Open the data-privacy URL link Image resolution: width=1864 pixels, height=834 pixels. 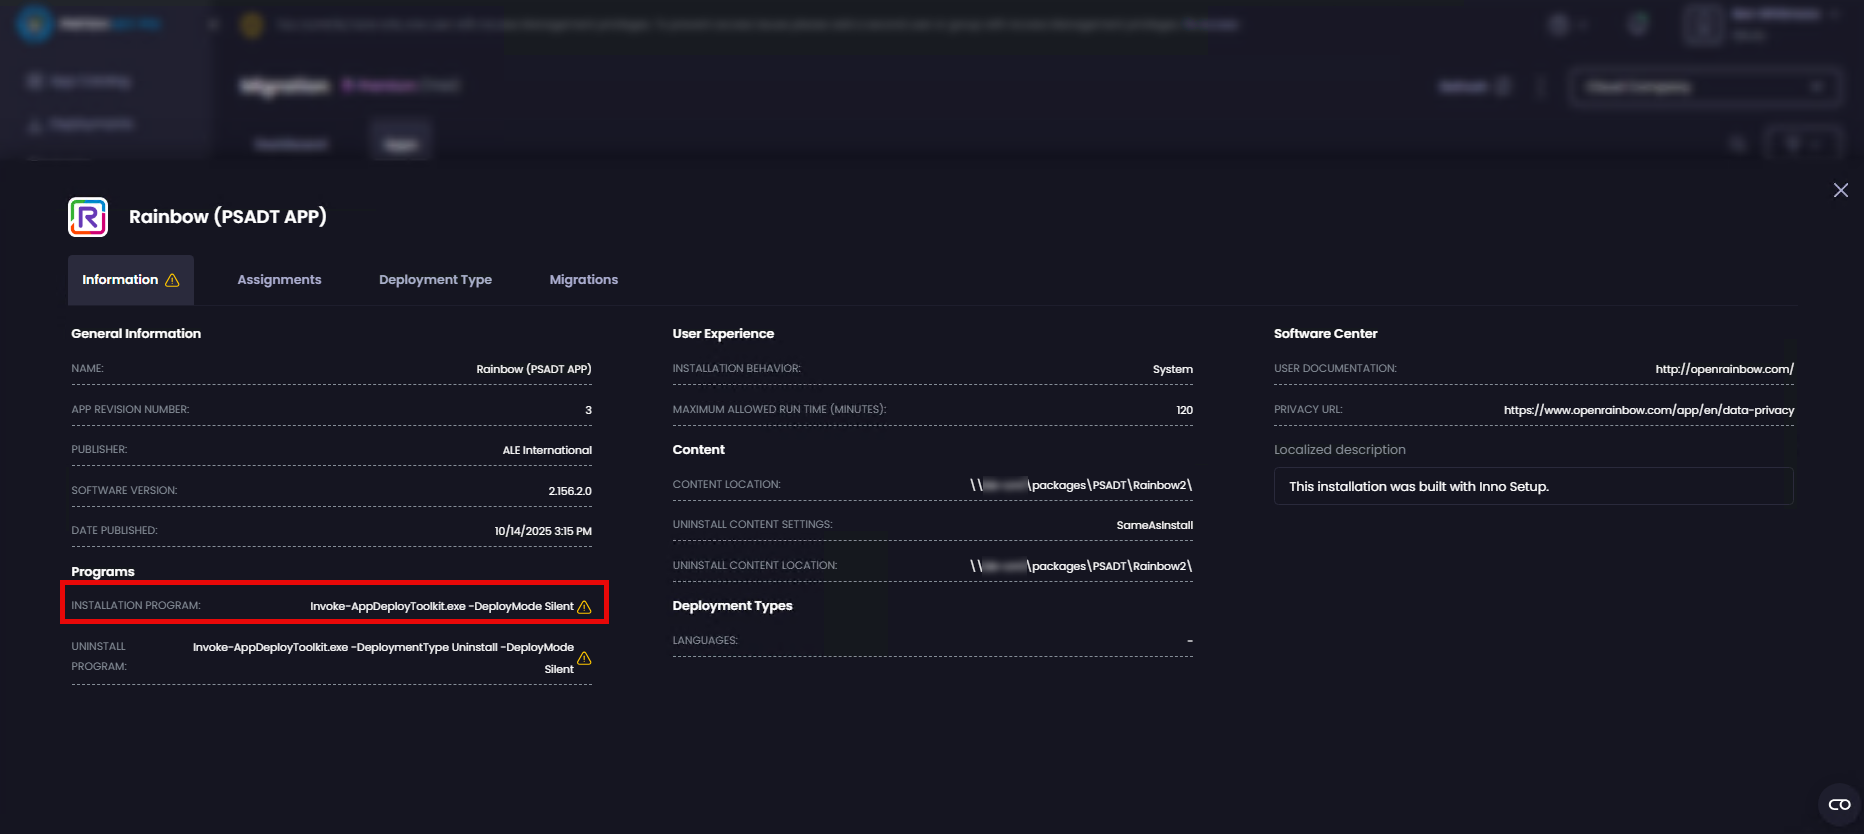click(1649, 410)
